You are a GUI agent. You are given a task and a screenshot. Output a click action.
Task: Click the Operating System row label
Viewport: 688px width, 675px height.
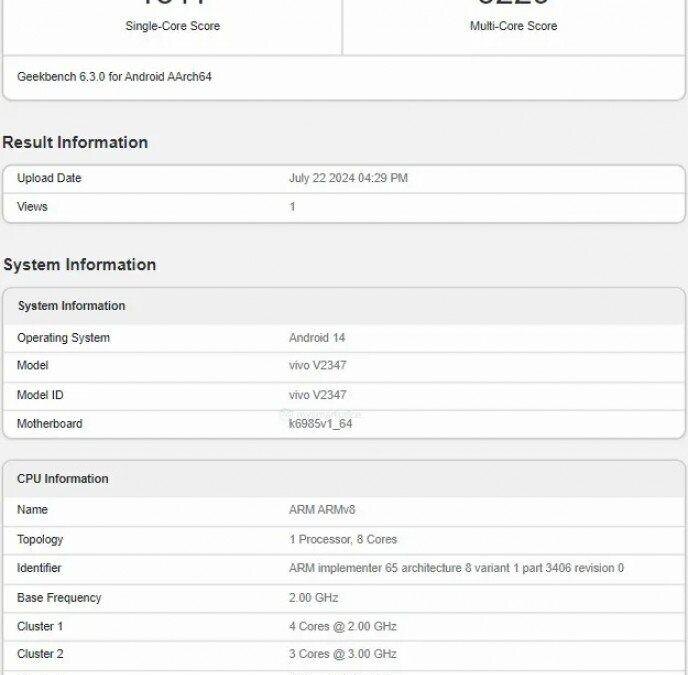pyautogui.click(x=63, y=338)
